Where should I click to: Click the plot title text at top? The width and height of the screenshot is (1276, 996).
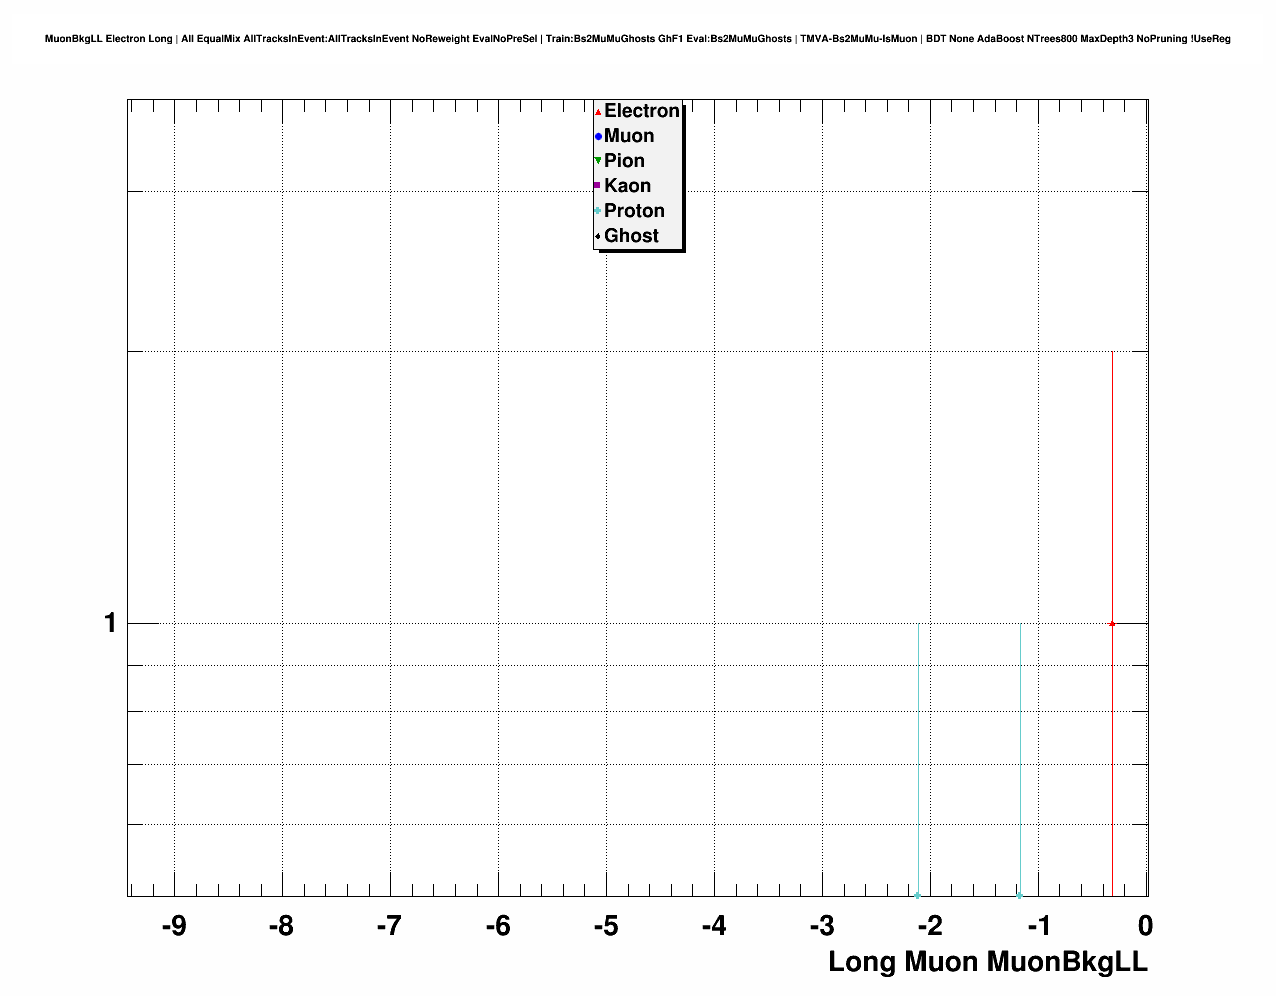(x=638, y=39)
